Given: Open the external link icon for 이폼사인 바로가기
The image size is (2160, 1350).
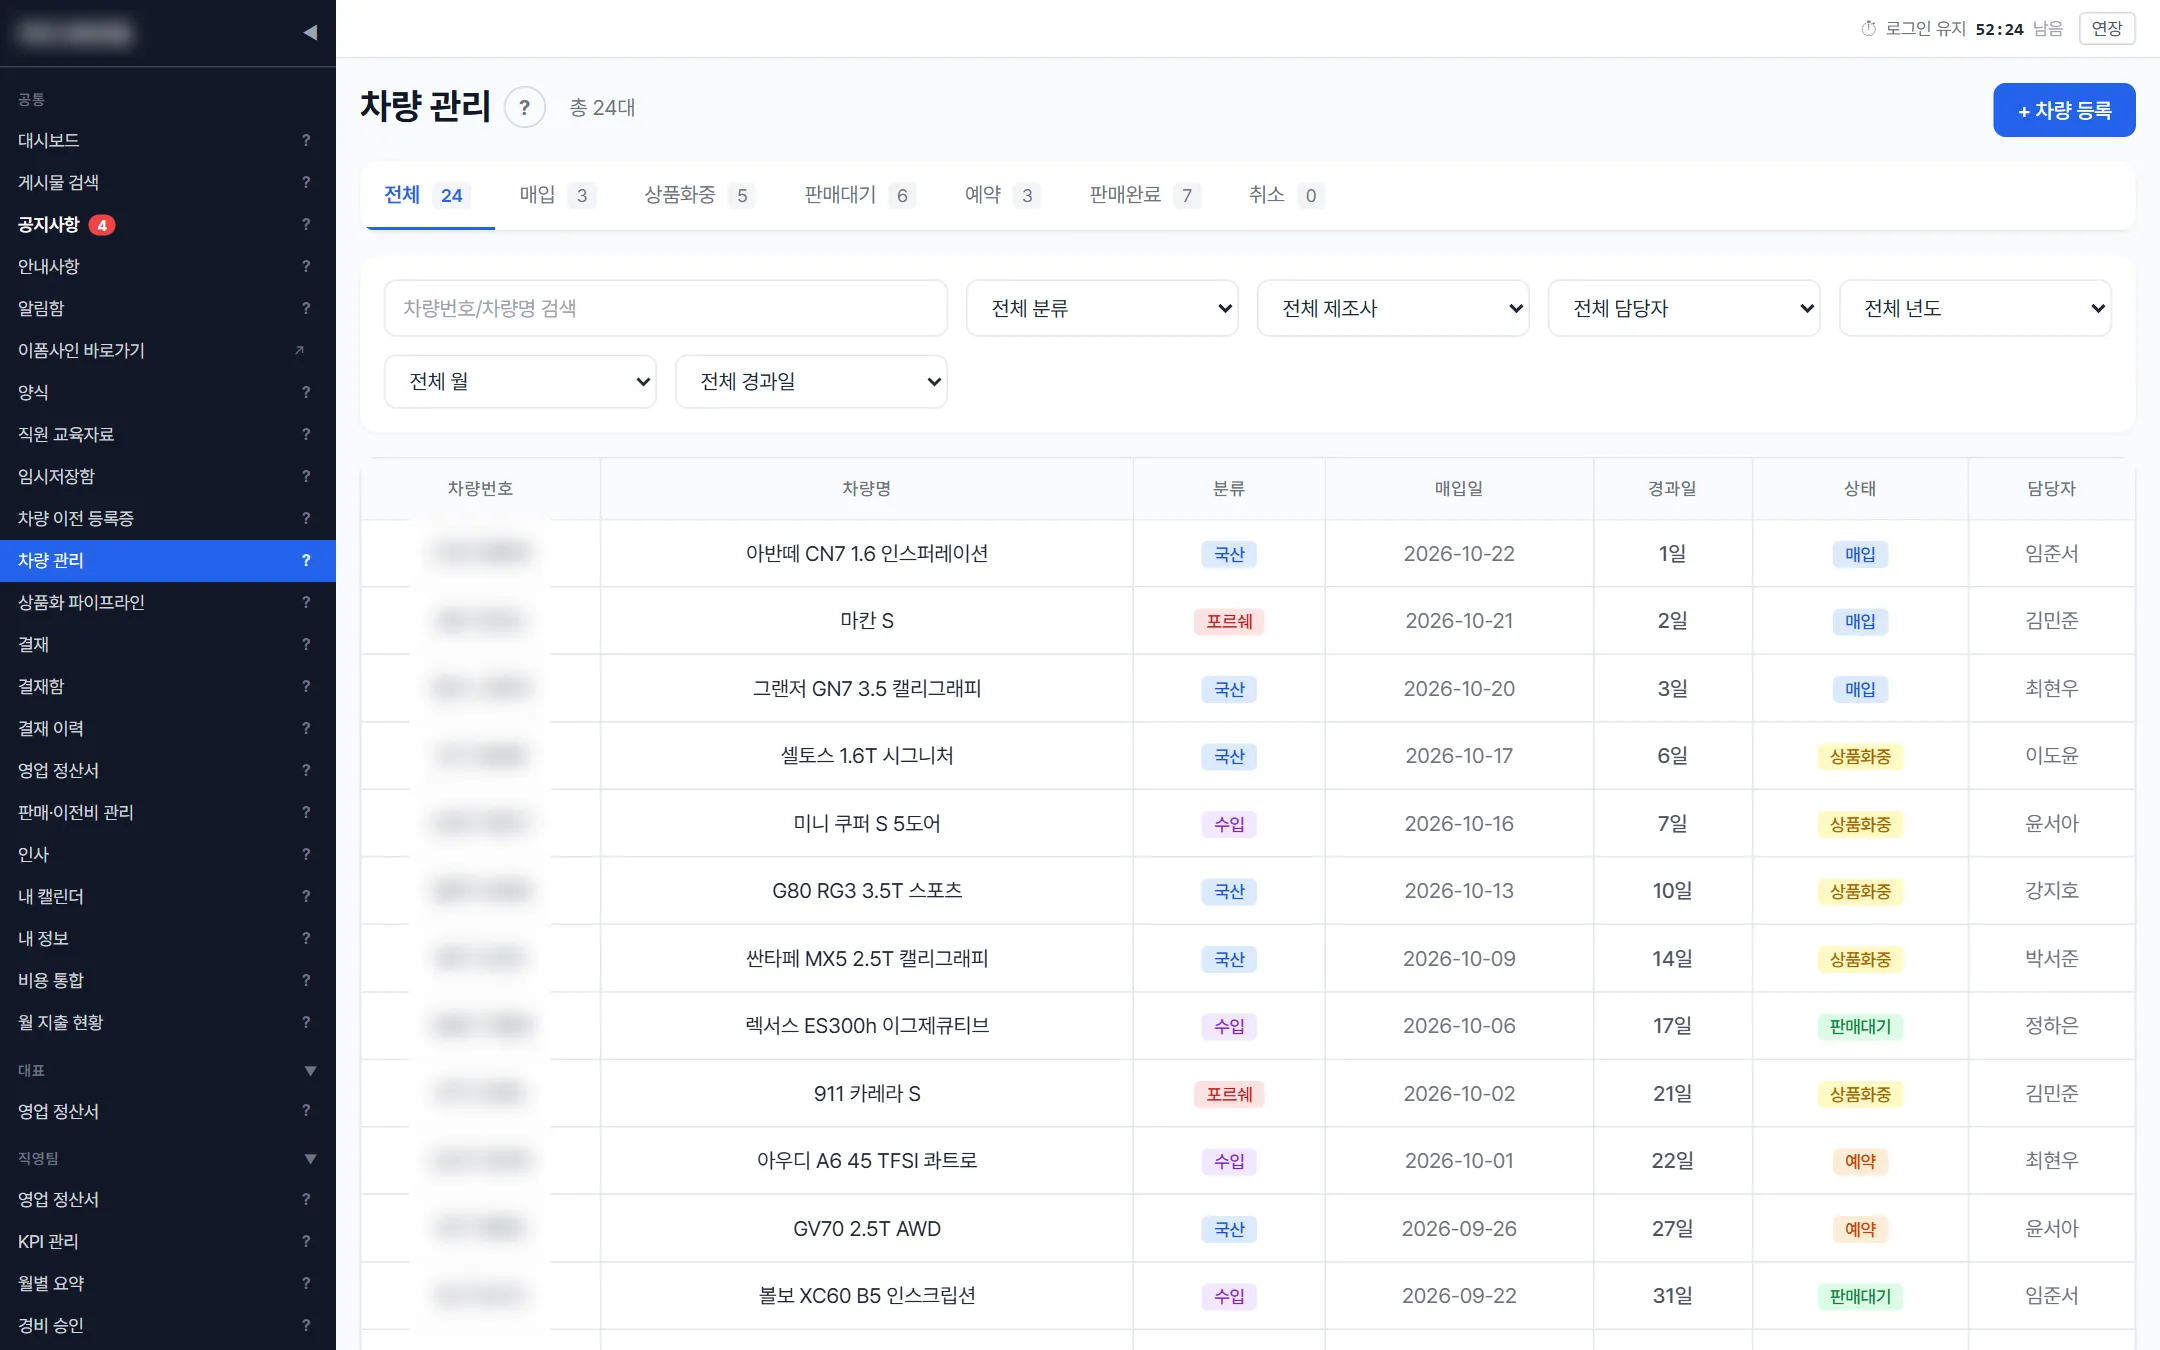Looking at the screenshot, I should tap(299, 350).
